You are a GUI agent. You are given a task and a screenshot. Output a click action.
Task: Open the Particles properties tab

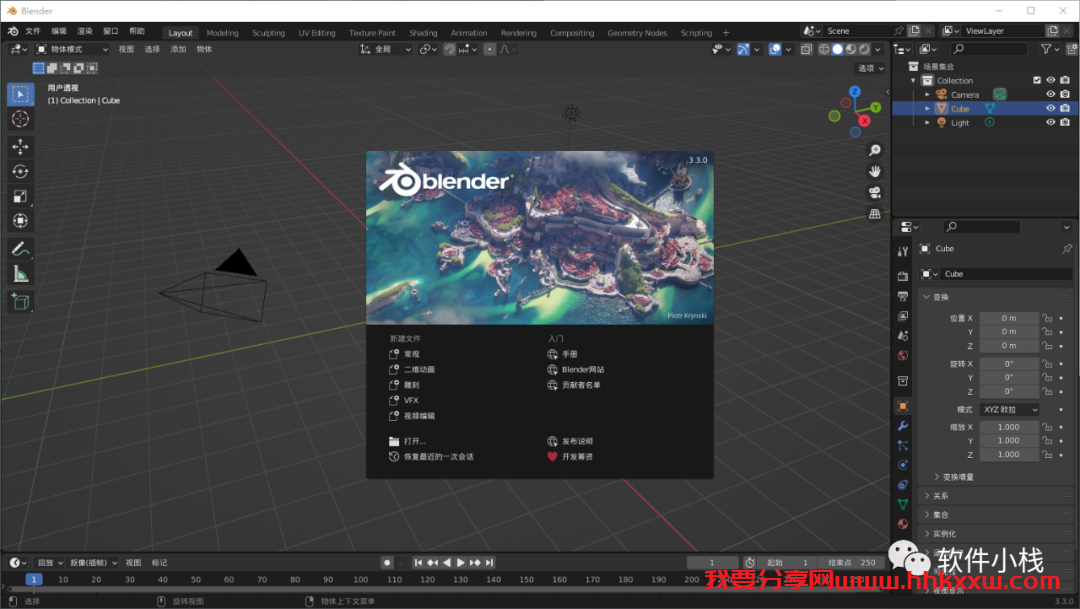pyautogui.click(x=903, y=446)
